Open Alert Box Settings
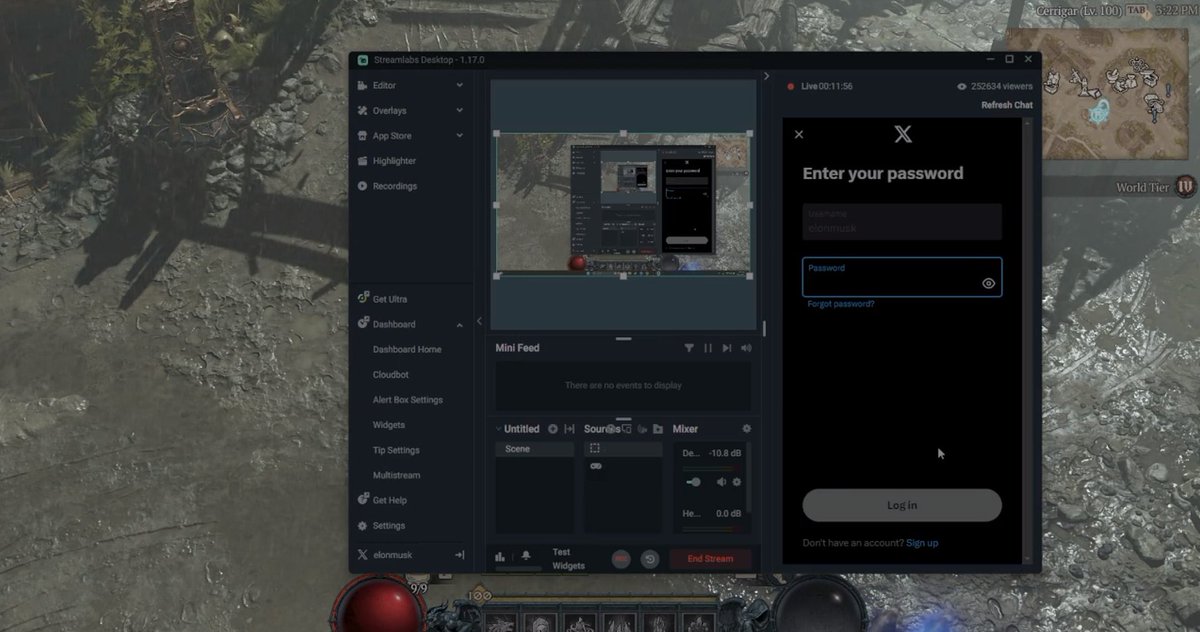The image size is (1200, 632). (408, 400)
